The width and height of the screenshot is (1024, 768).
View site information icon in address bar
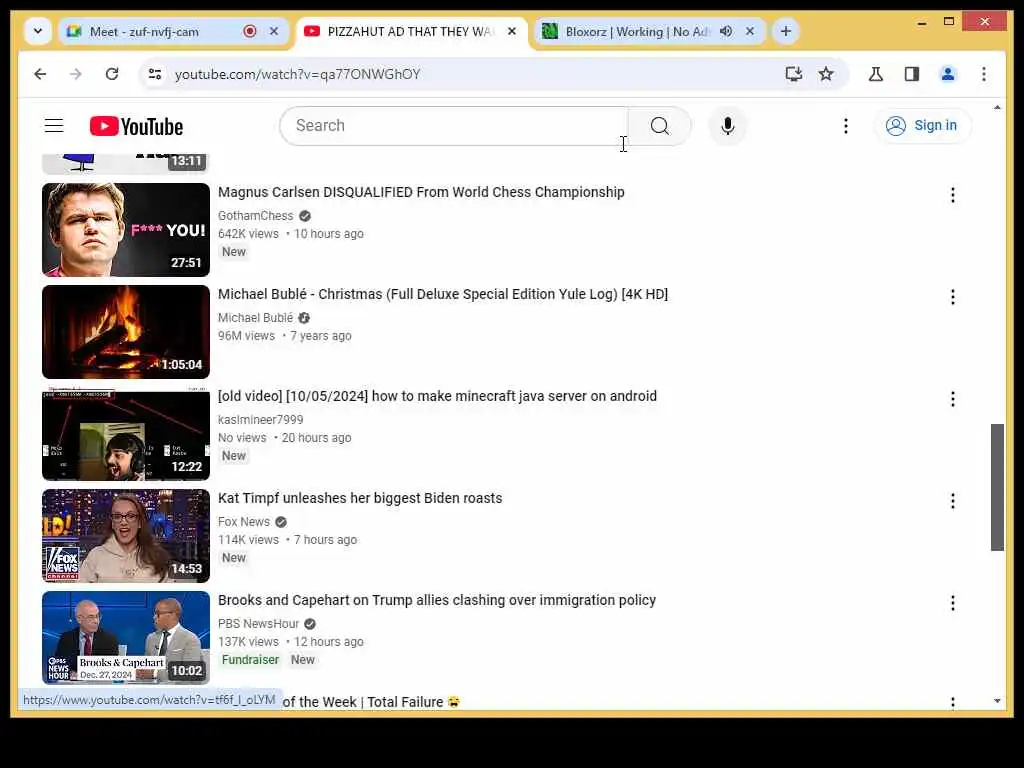(x=155, y=74)
